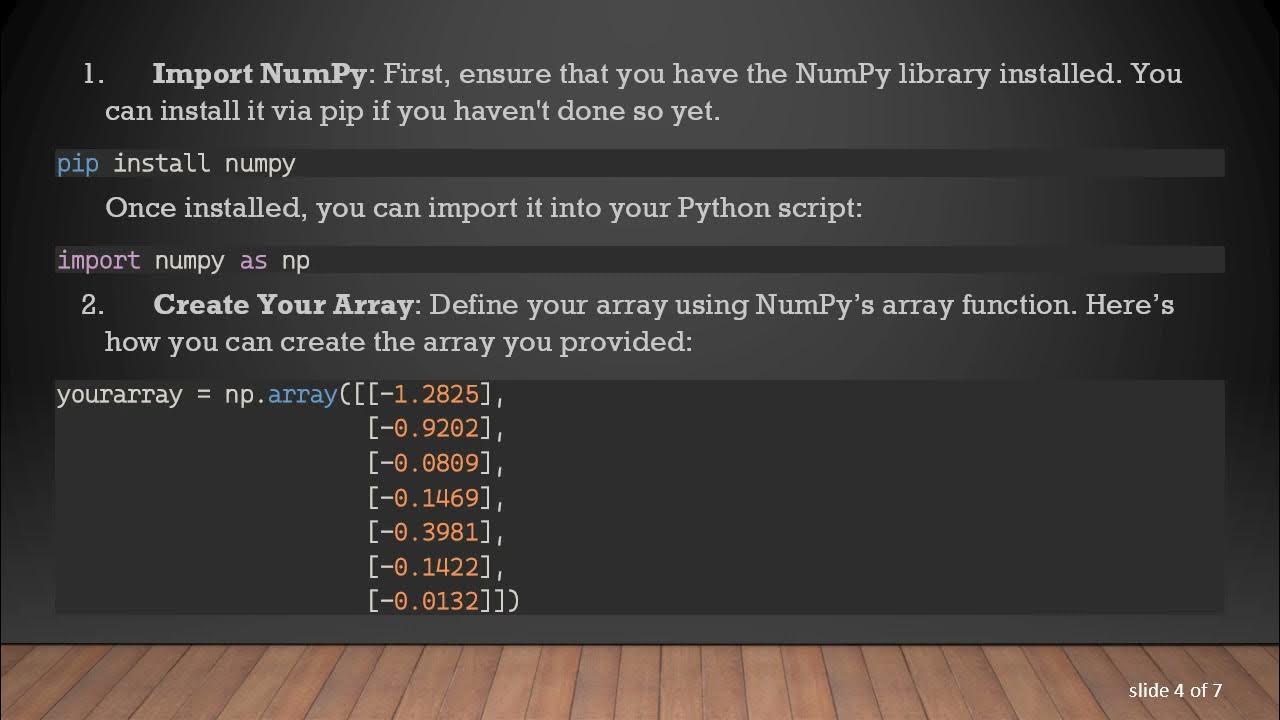The image size is (1280, 720).
Task: Click the "slide 4 of 7" indicator
Action: 1175,690
